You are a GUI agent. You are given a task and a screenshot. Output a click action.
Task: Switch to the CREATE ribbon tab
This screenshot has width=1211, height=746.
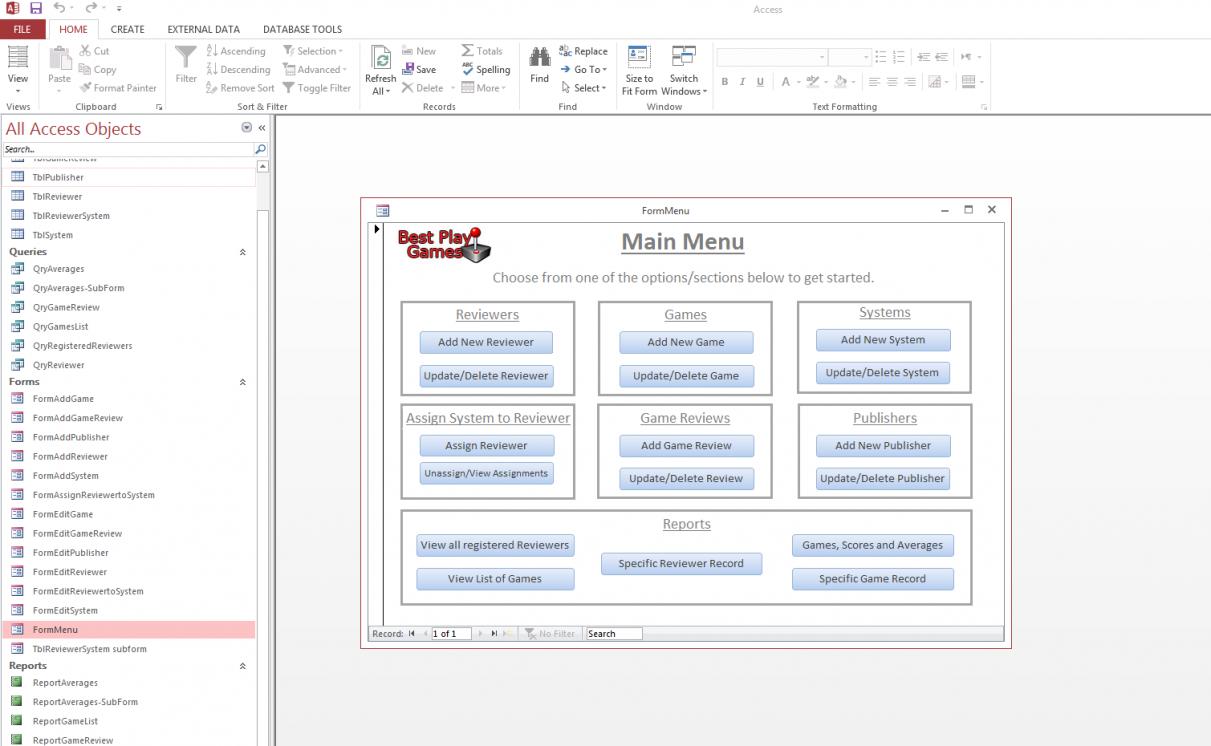[x=127, y=30]
